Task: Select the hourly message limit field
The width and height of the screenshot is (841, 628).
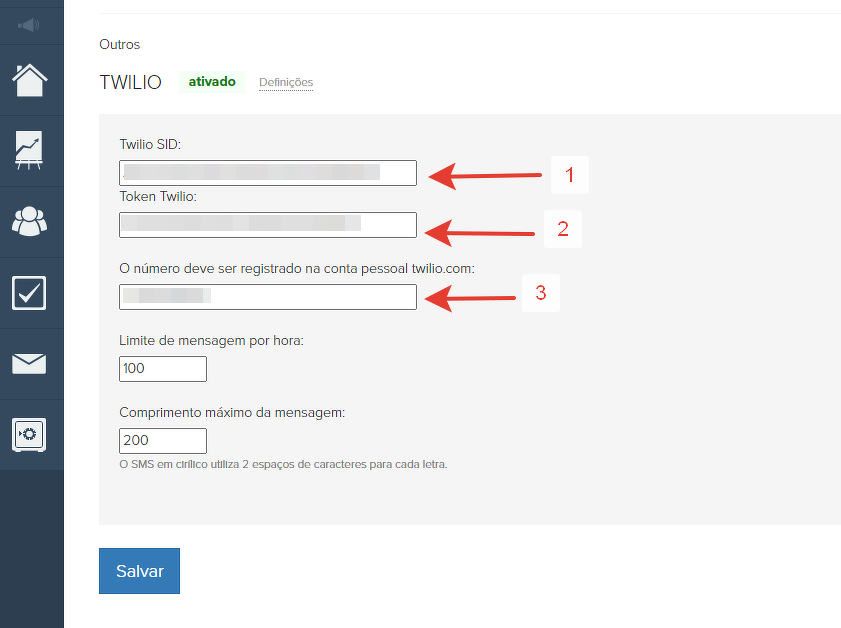Action: pos(162,369)
